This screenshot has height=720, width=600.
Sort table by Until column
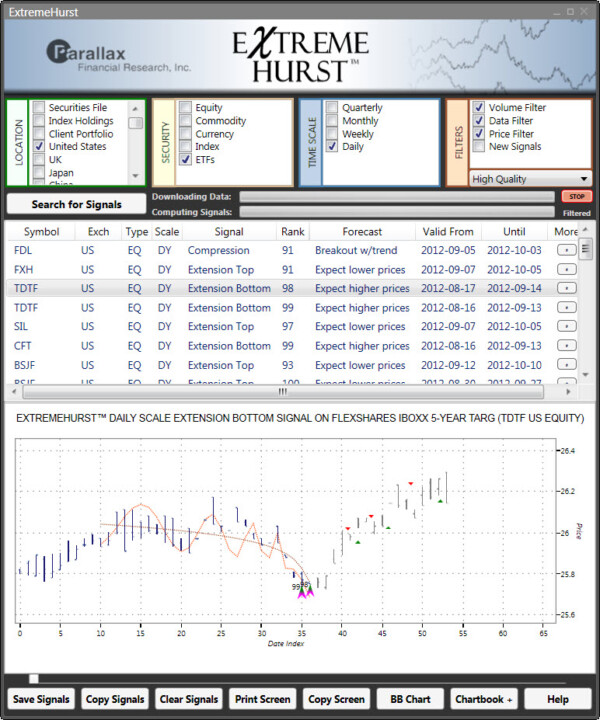(x=514, y=232)
